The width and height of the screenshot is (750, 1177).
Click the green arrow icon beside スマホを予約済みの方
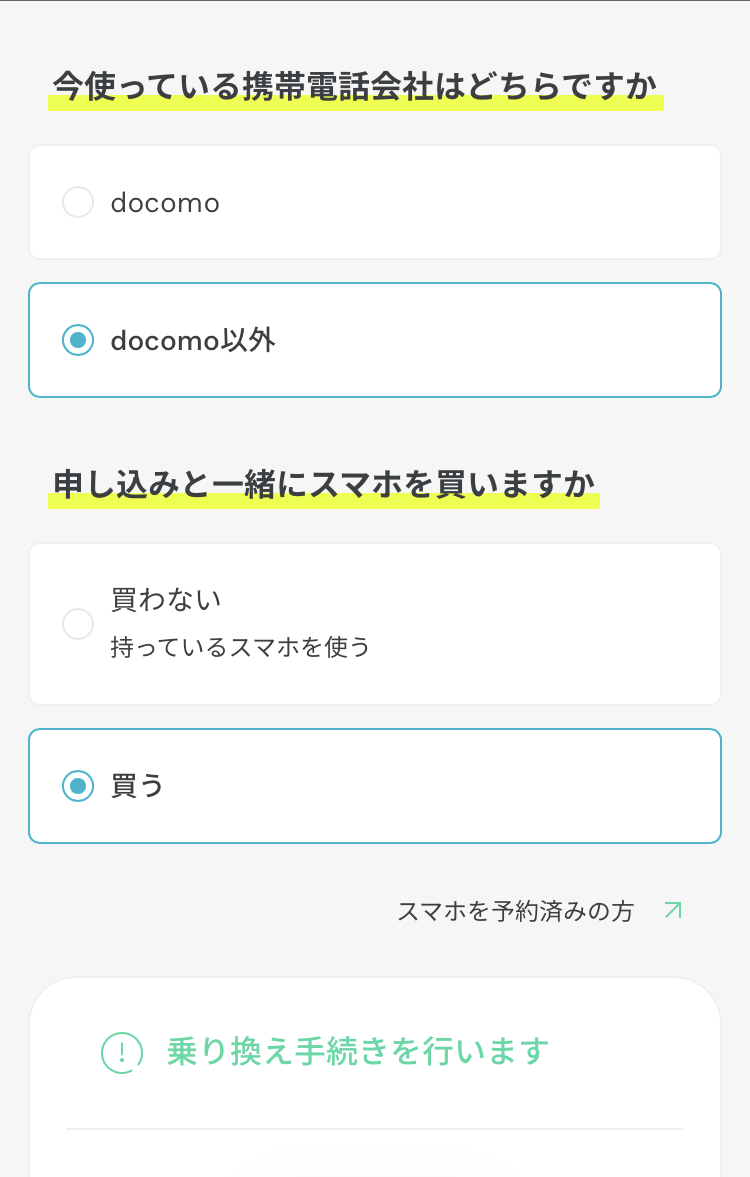(673, 911)
